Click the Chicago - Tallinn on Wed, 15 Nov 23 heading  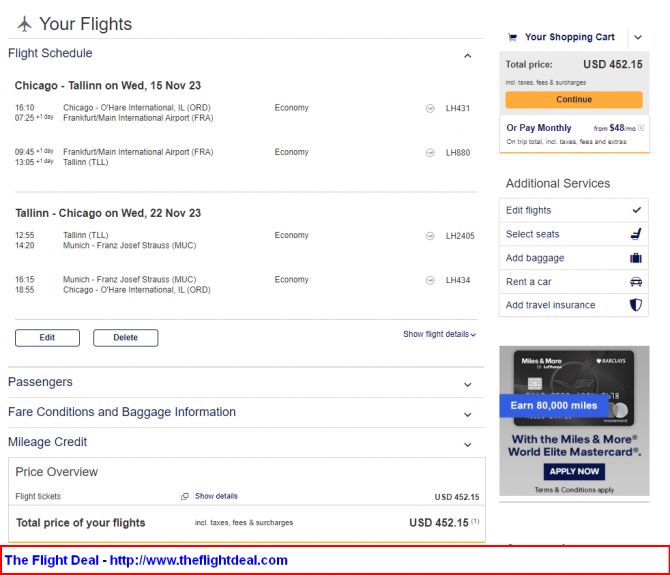[108, 85]
